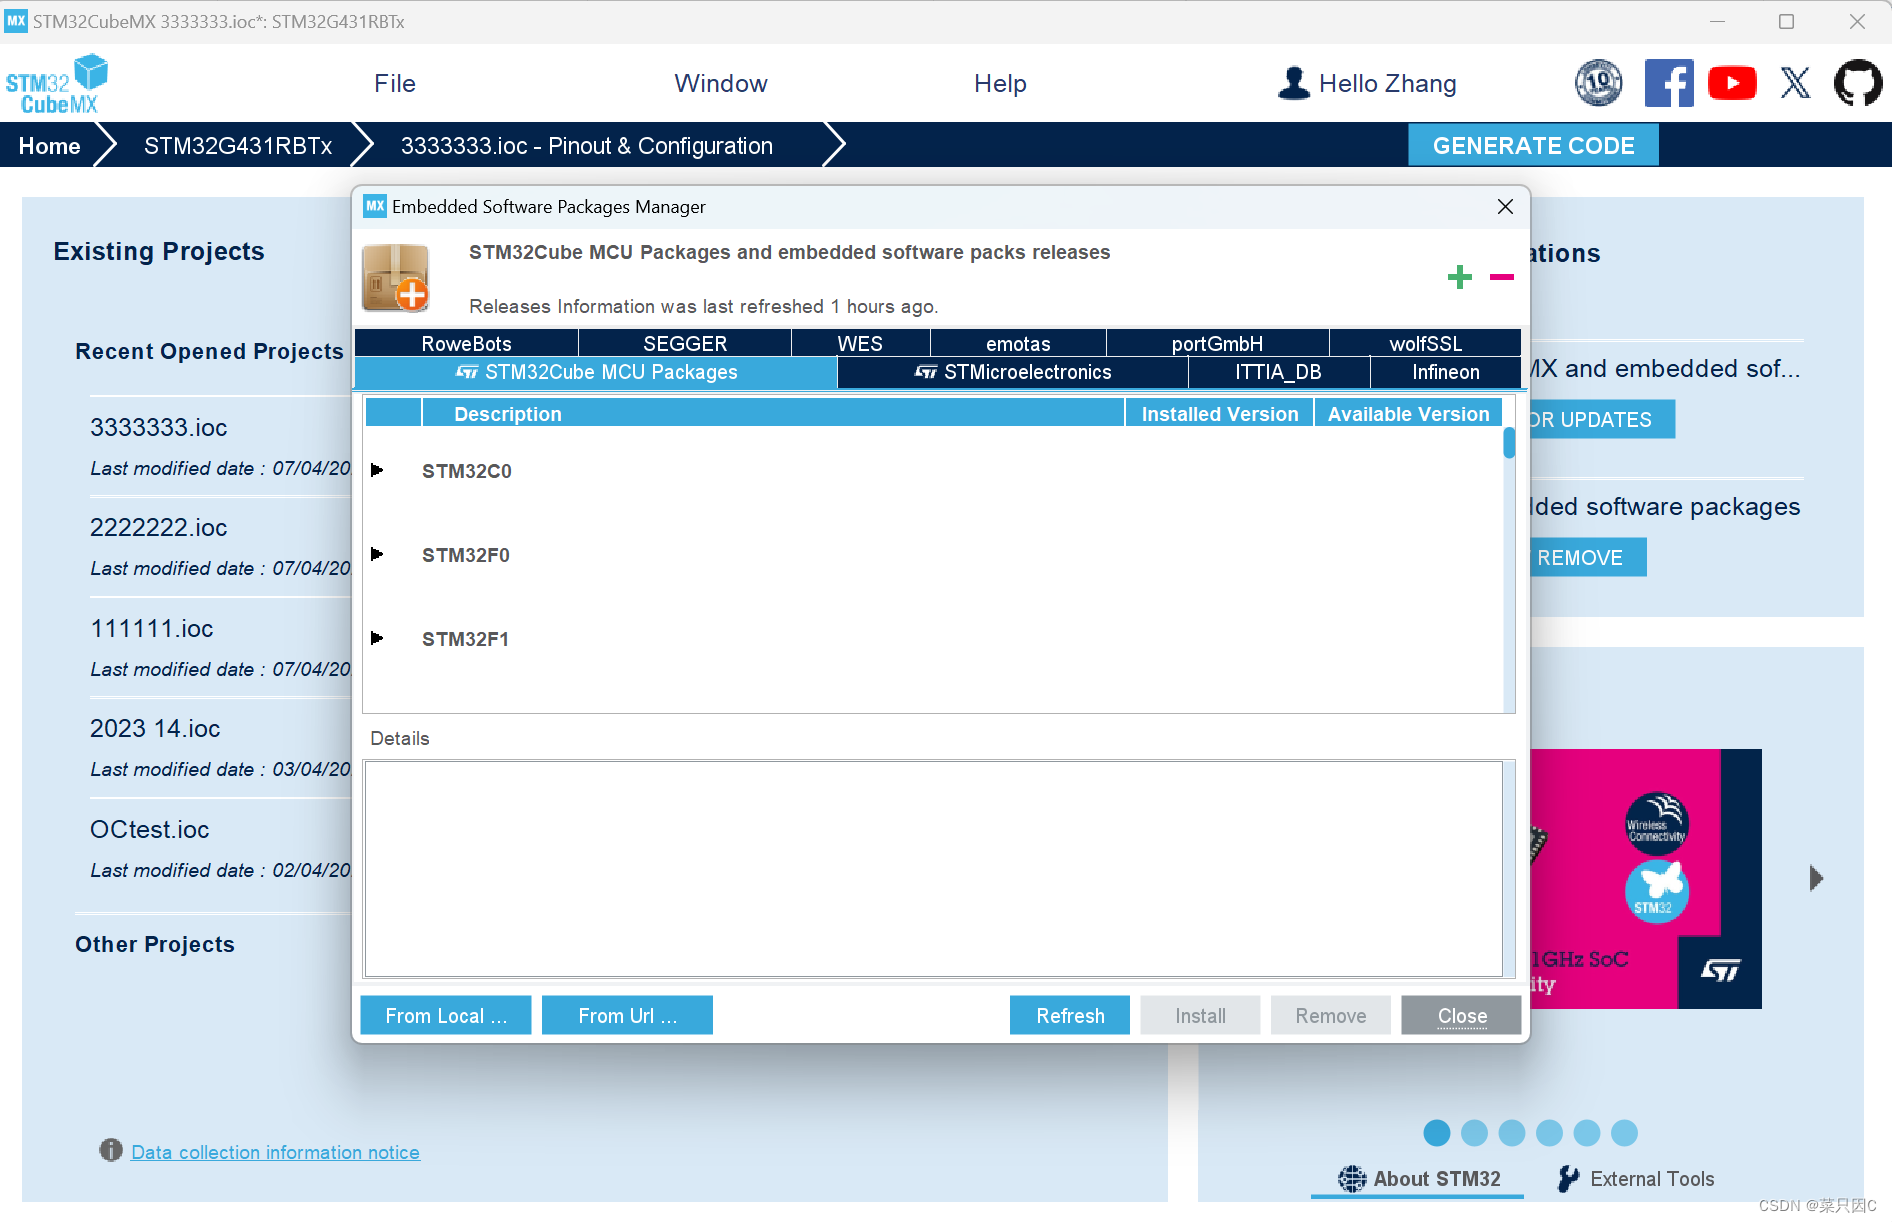The height and width of the screenshot is (1222, 1892).
Task: Expand the STM32F0 package row
Action: tap(377, 554)
